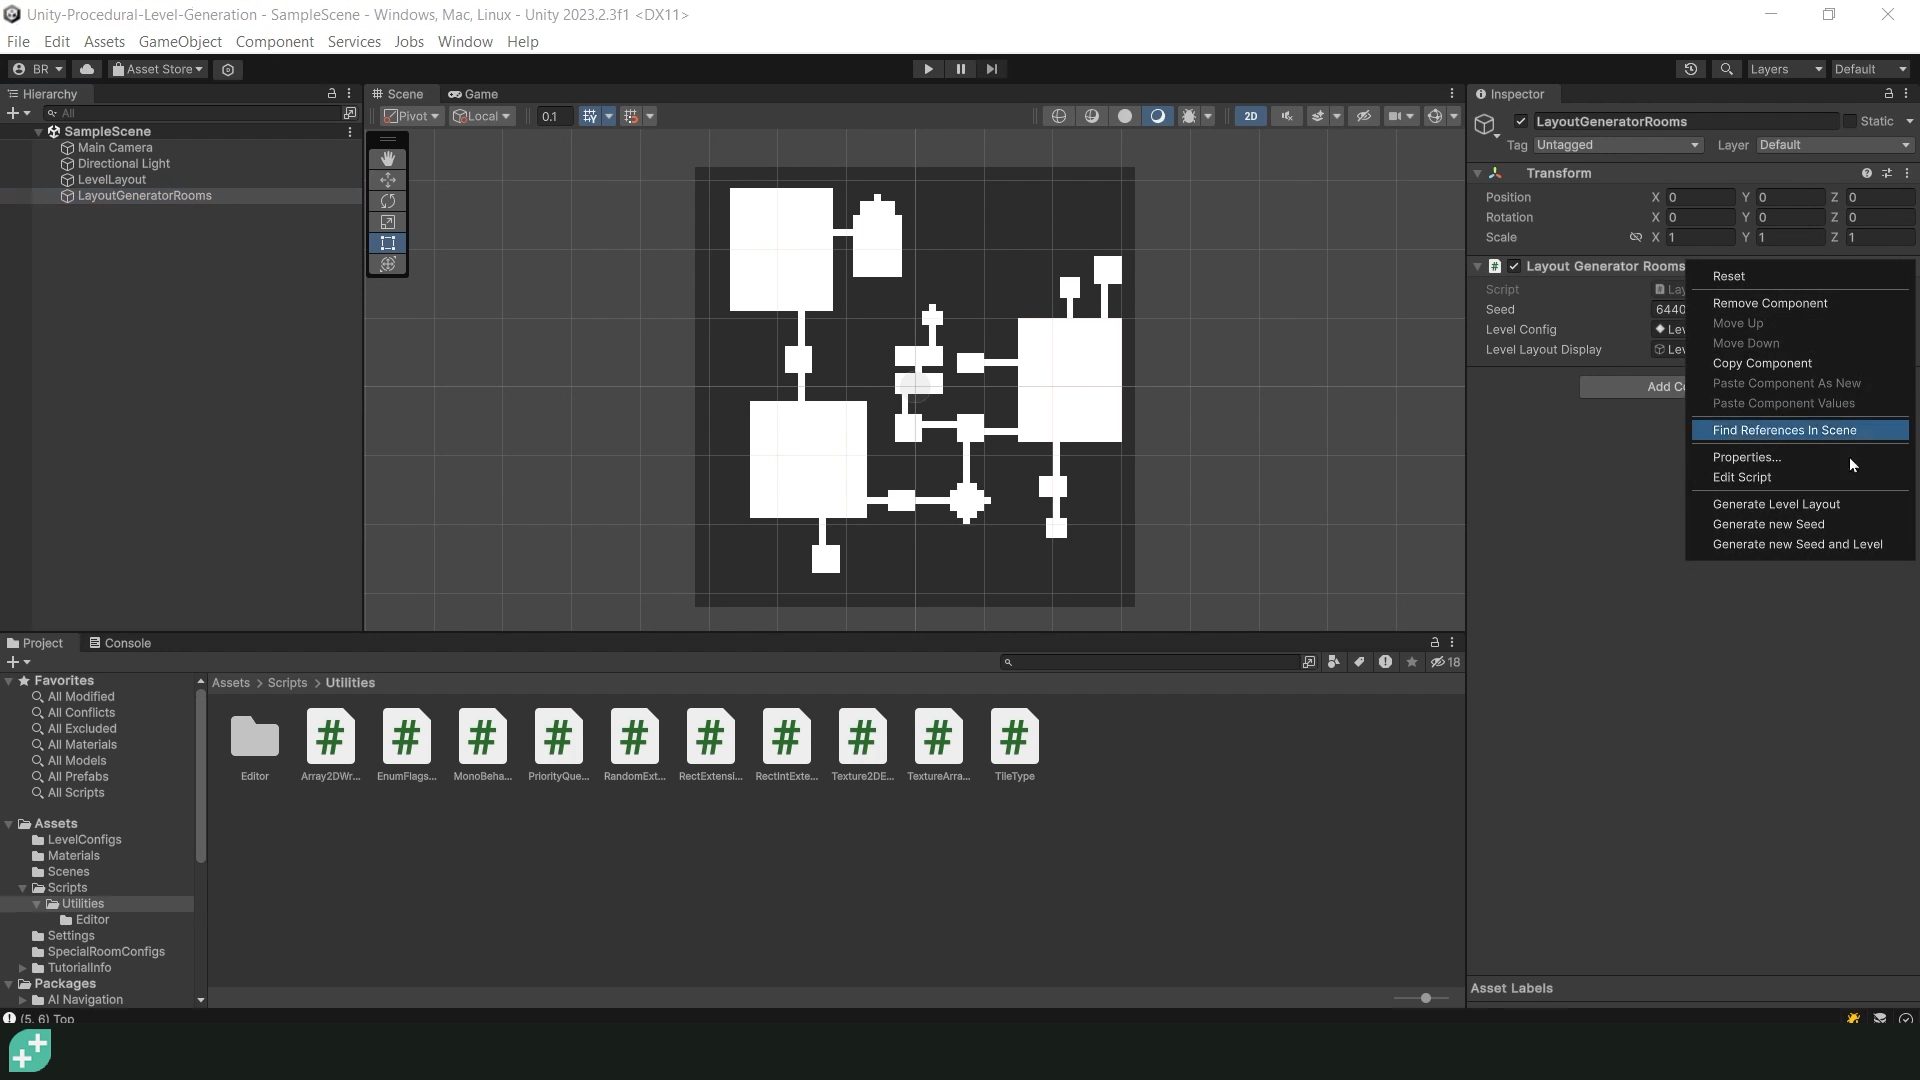The width and height of the screenshot is (1920, 1080).
Task: Select the Hand tool in the Scene toolbar
Action: (388, 158)
